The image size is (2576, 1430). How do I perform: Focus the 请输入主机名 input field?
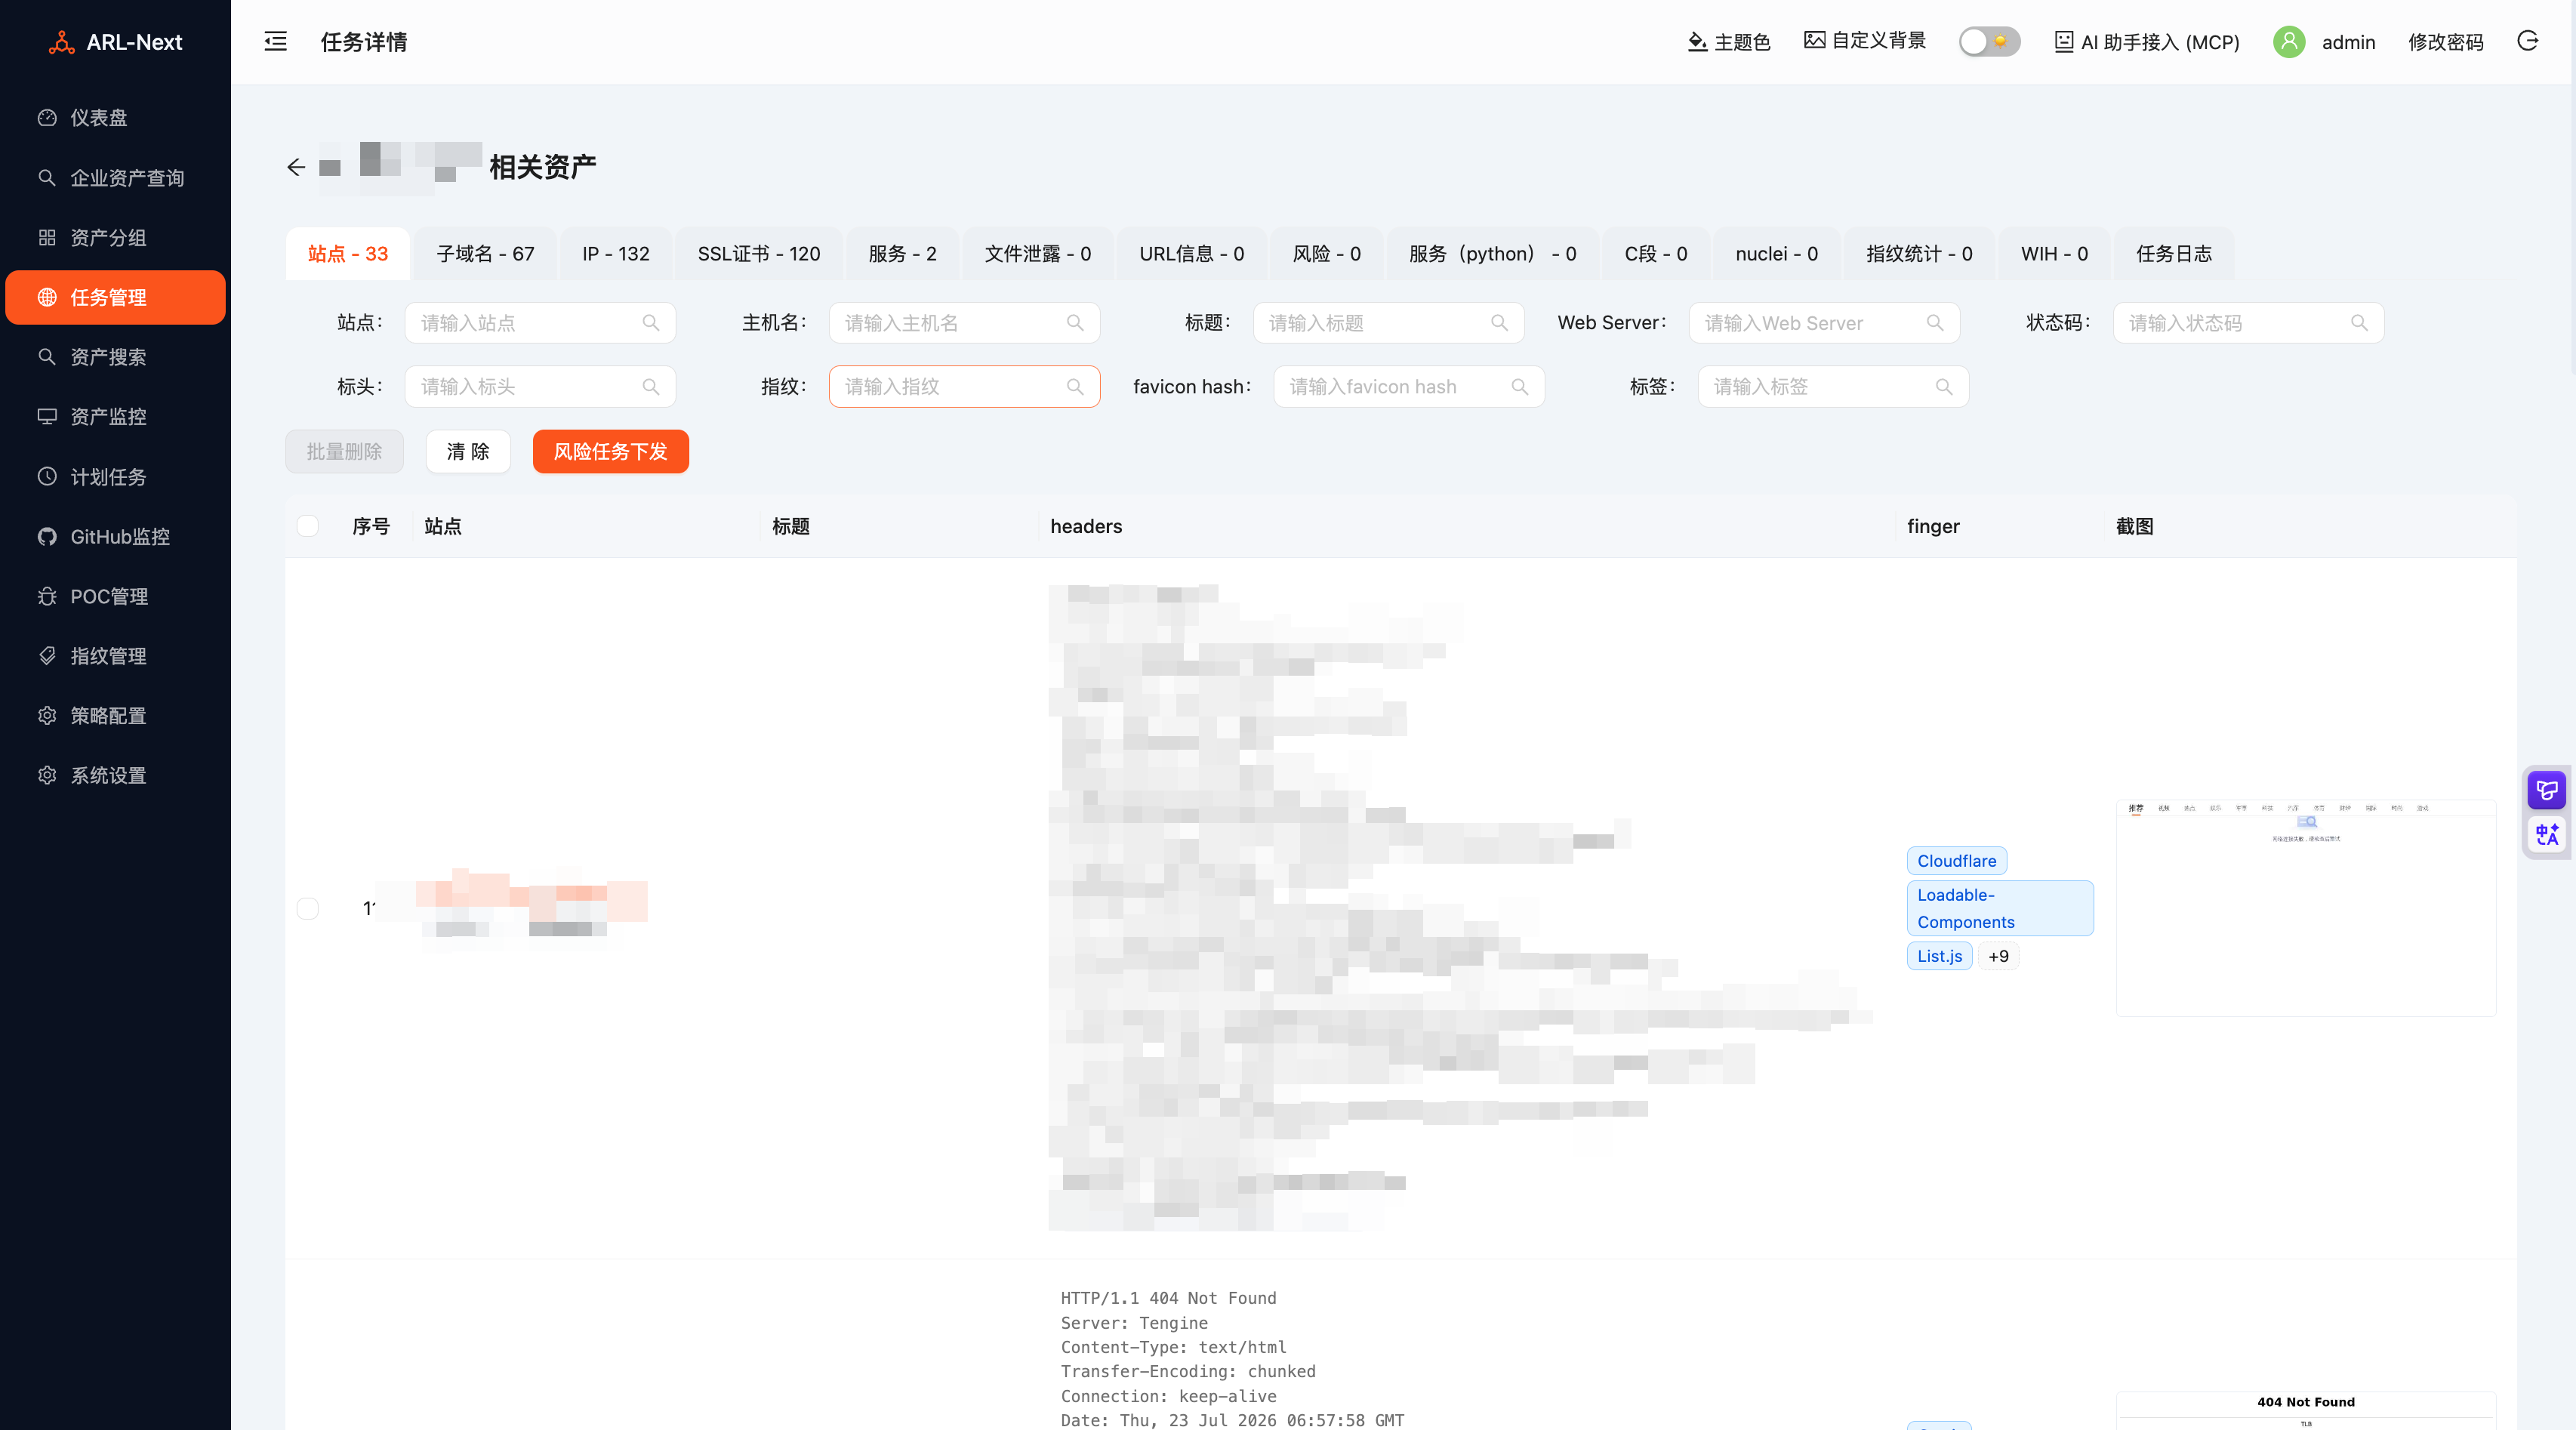pyautogui.click(x=964, y=323)
